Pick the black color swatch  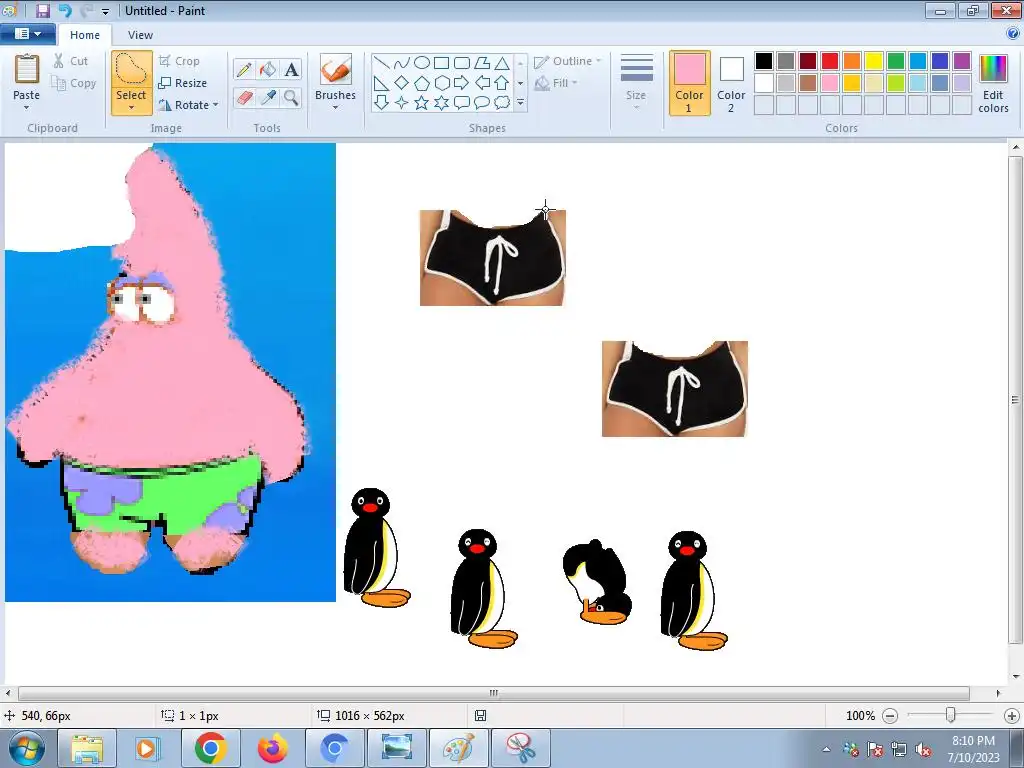(763, 61)
